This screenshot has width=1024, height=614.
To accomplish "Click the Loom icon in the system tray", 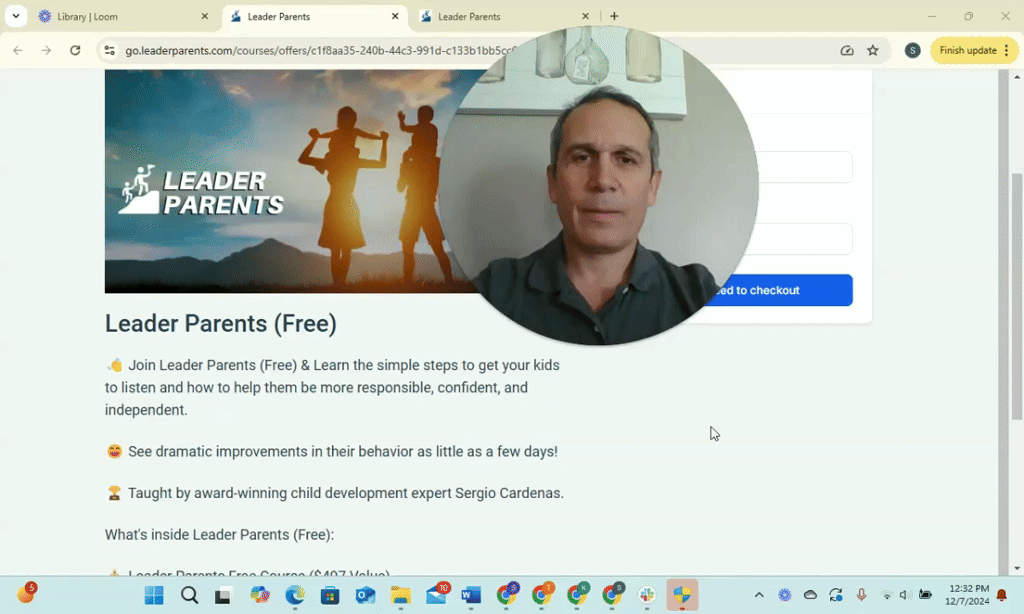I will tap(785, 595).
